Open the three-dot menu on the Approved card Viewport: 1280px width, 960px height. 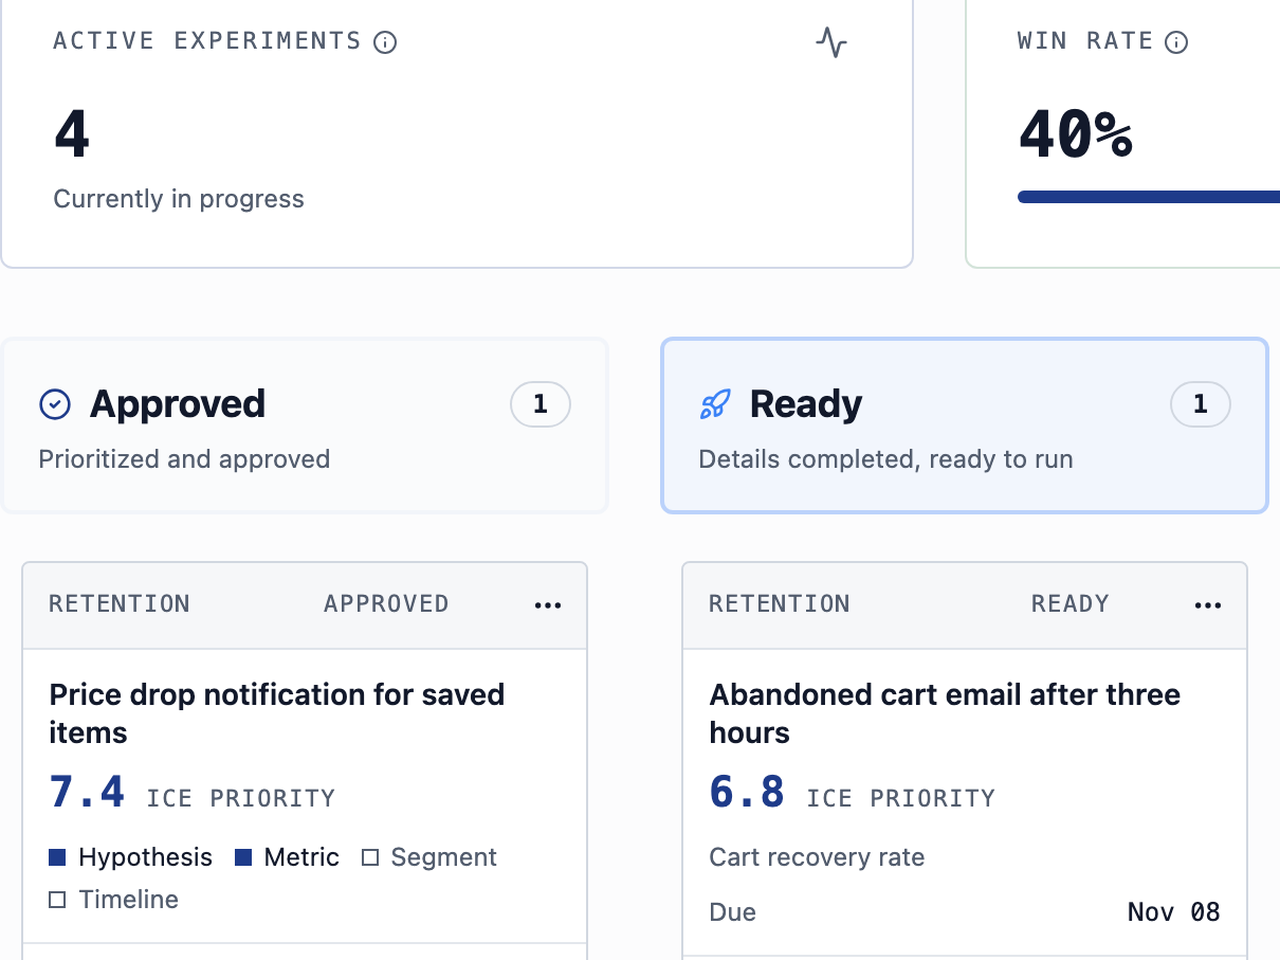coord(548,605)
